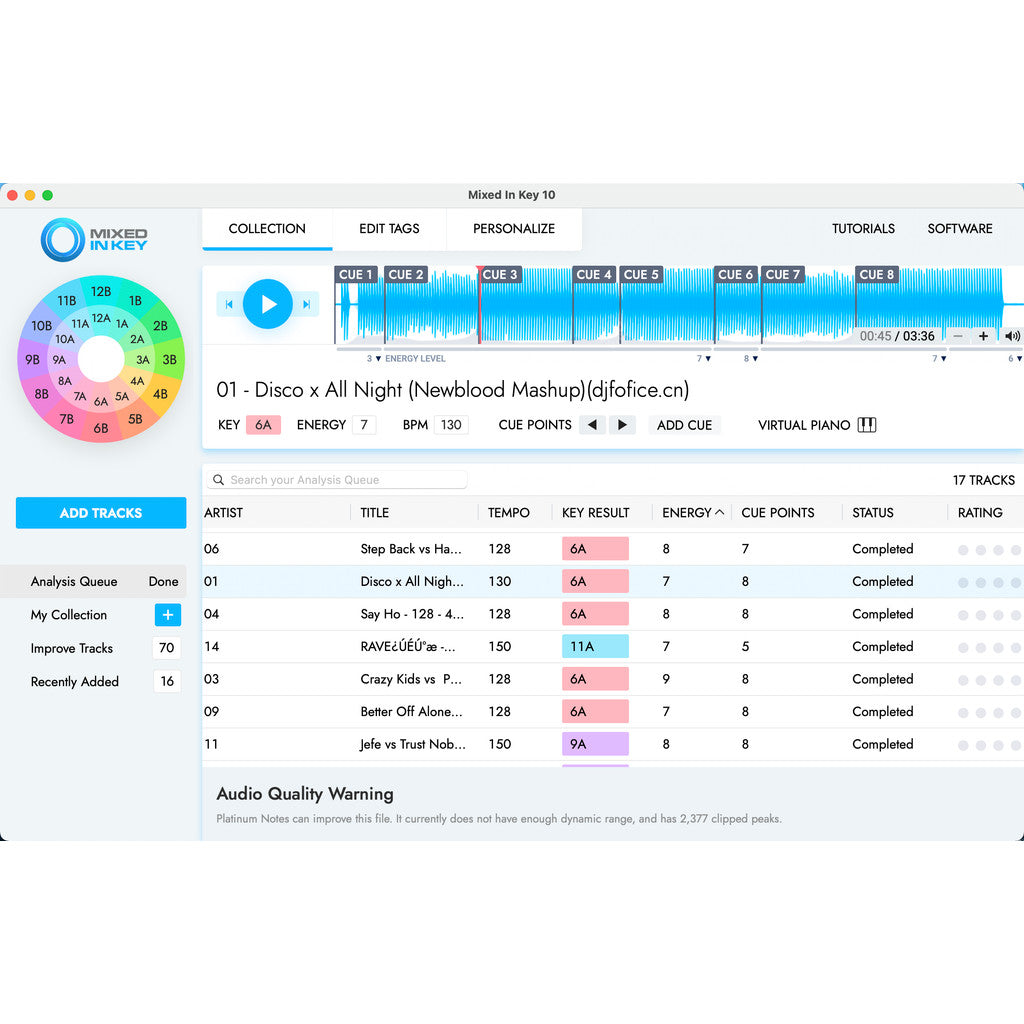Click the ADD CUE button

coord(684,425)
